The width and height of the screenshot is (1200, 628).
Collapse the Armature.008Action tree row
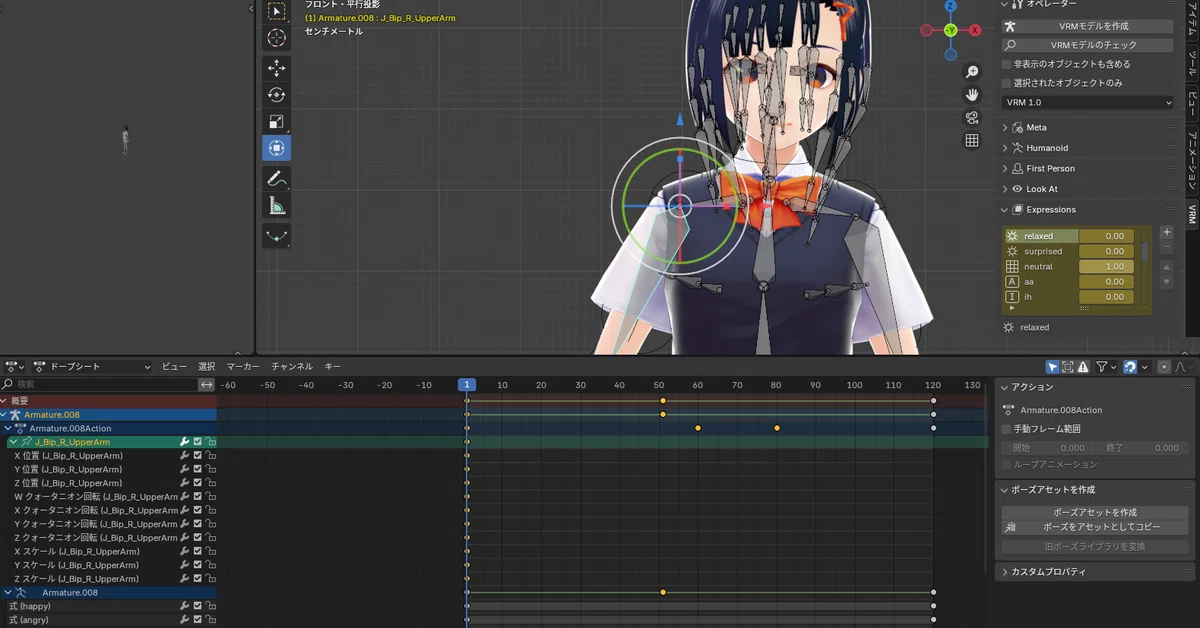coord(8,428)
